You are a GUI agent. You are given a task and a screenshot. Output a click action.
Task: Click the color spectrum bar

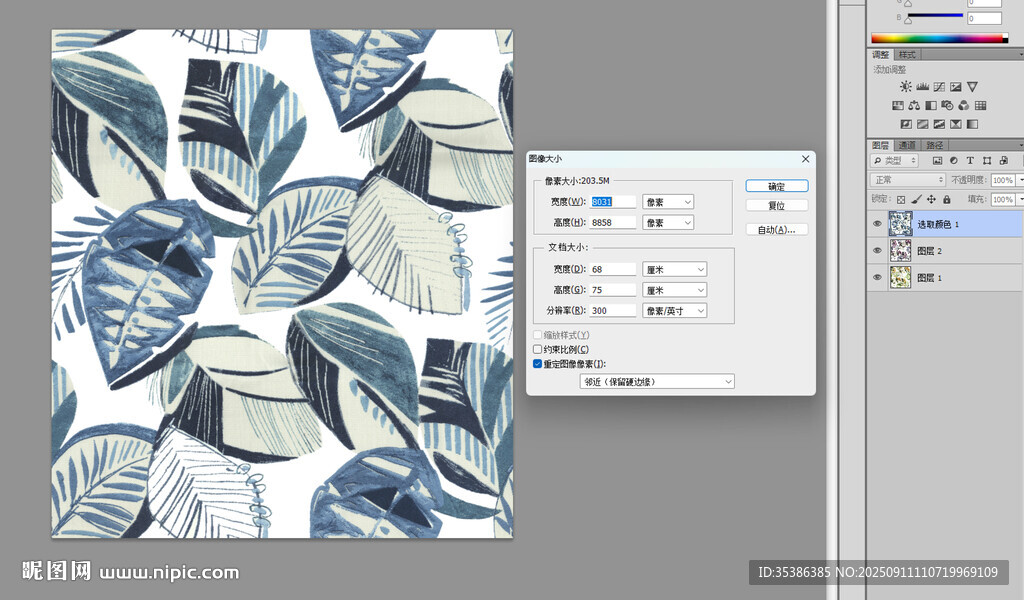pos(939,39)
